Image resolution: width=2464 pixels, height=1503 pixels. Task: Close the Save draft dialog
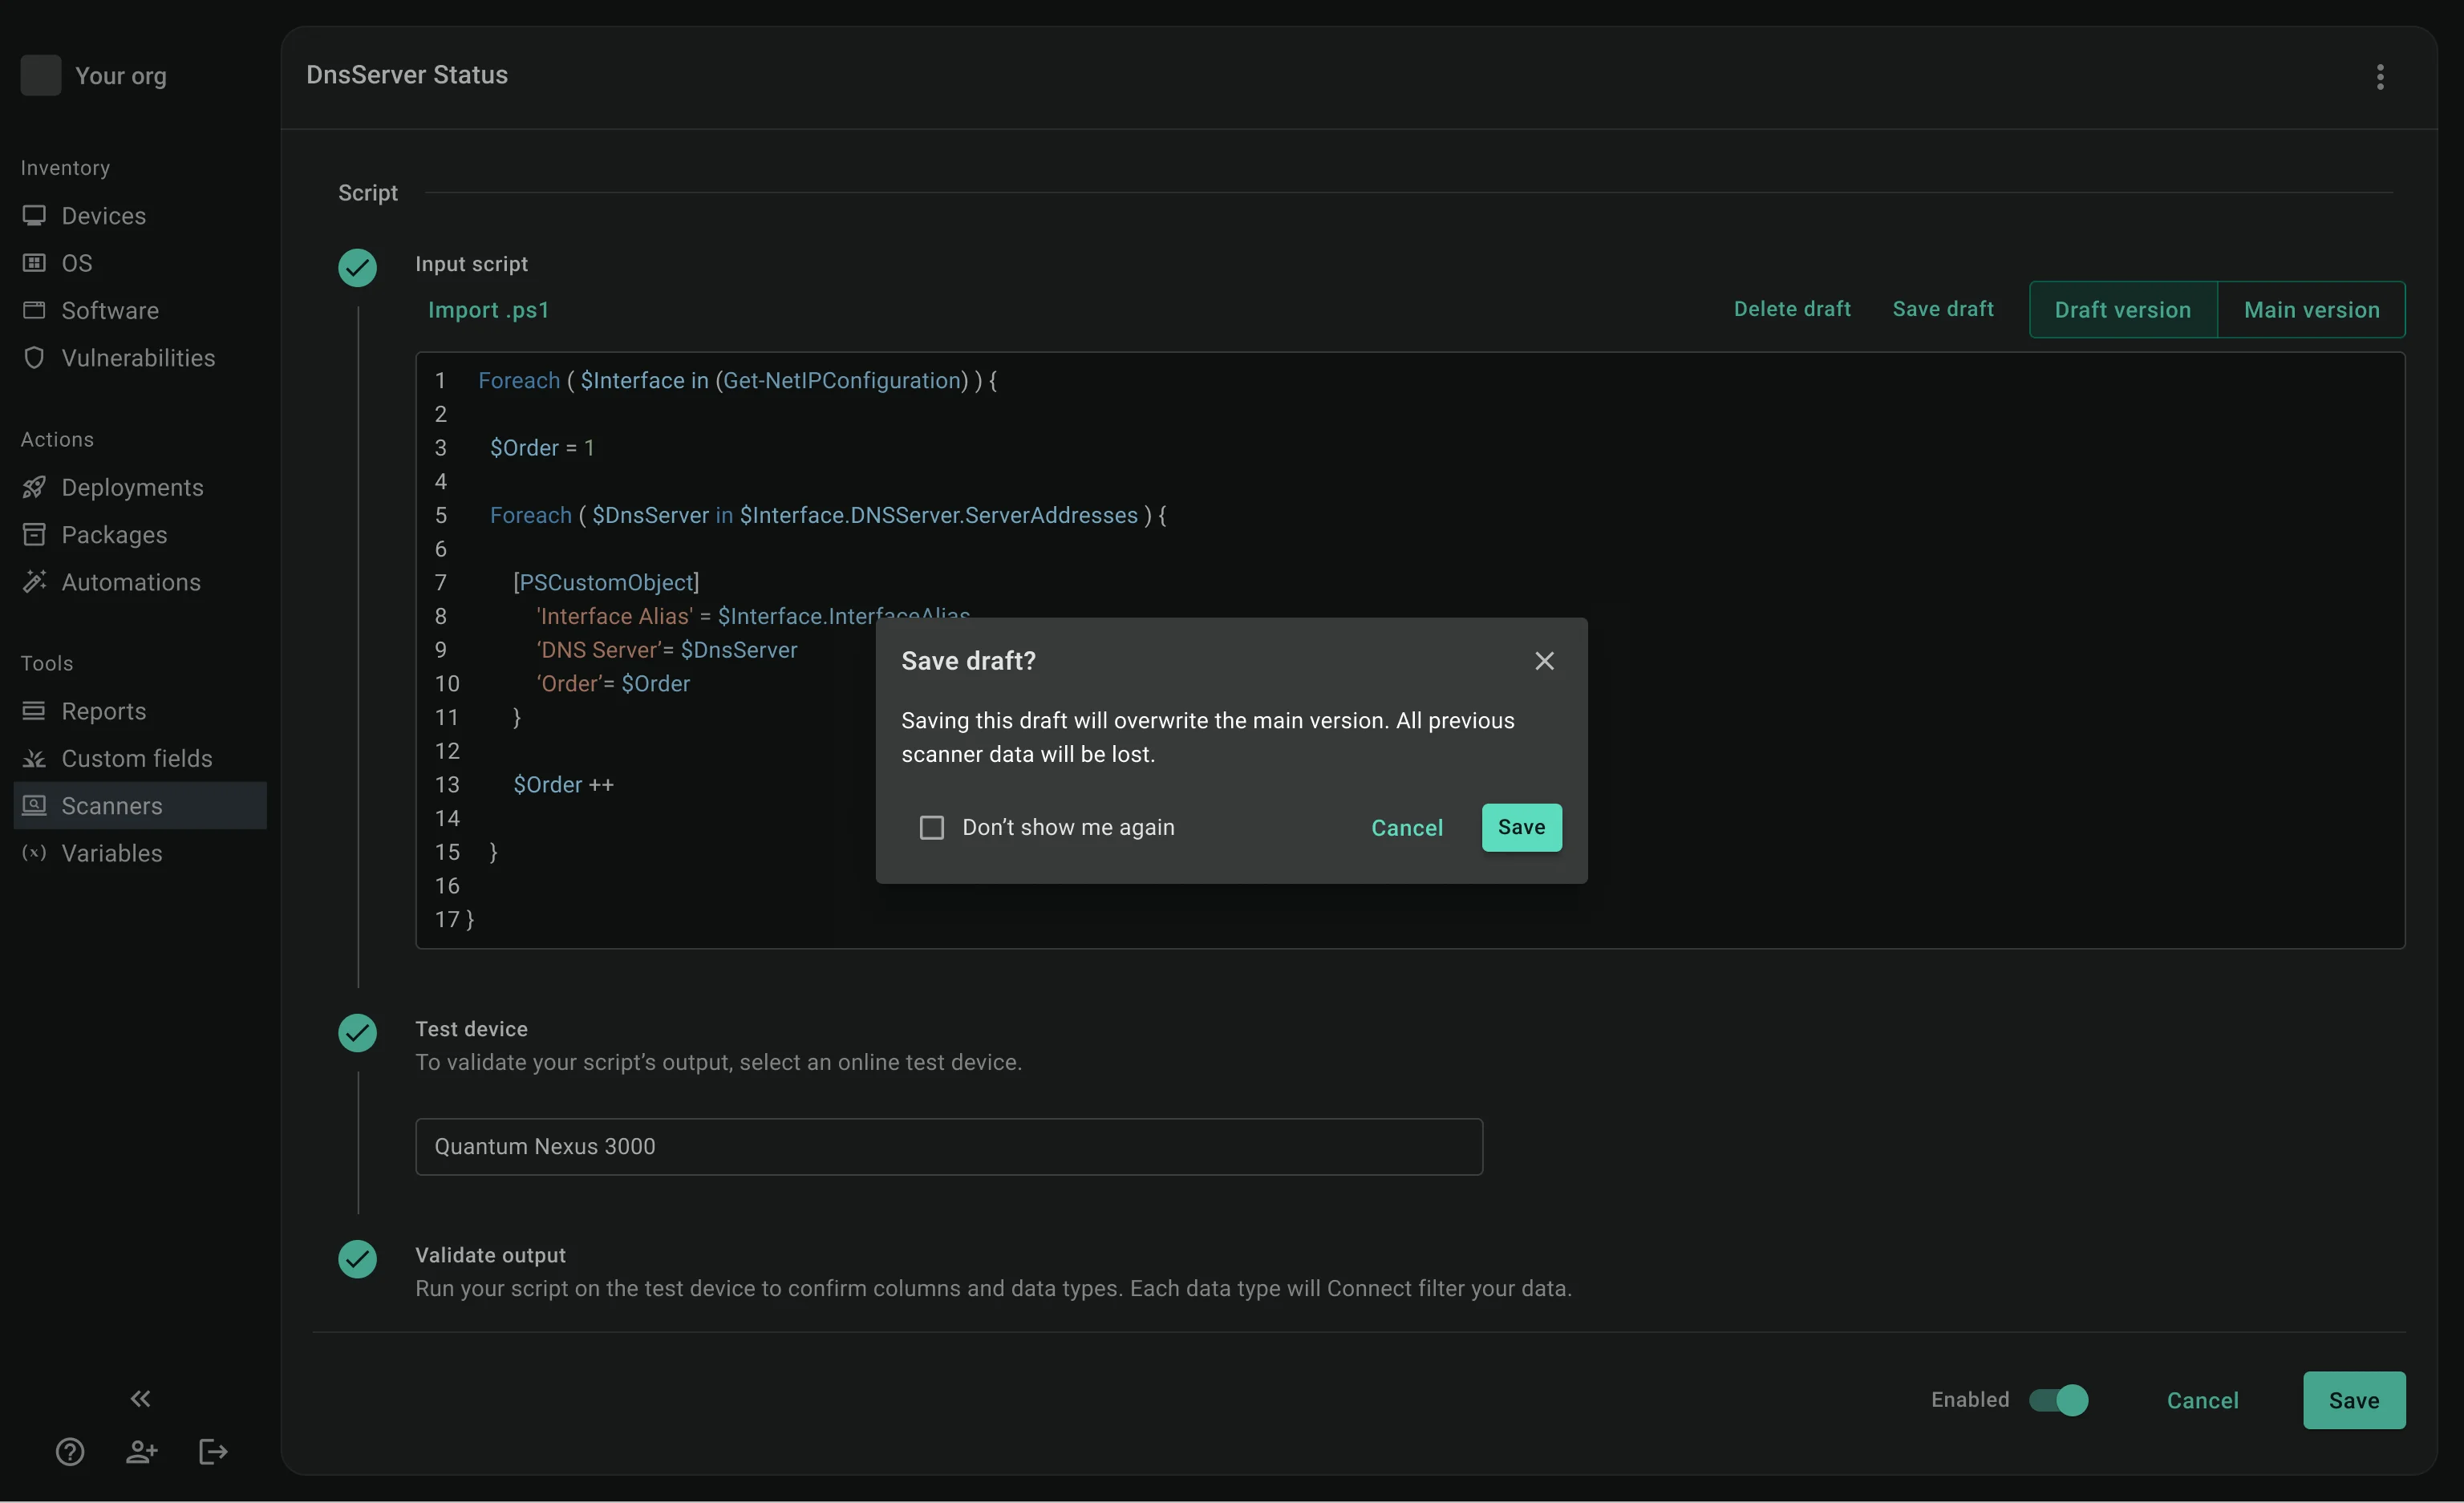point(1544,661)
